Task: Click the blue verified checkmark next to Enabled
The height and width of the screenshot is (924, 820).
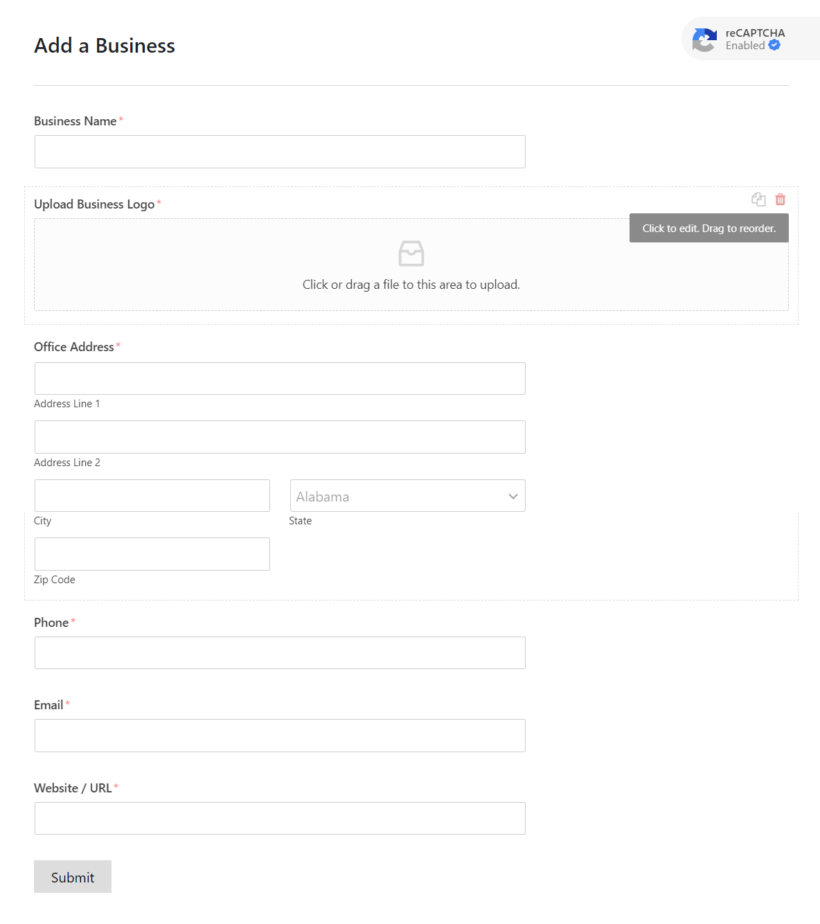Action: [x=775, y=45]
